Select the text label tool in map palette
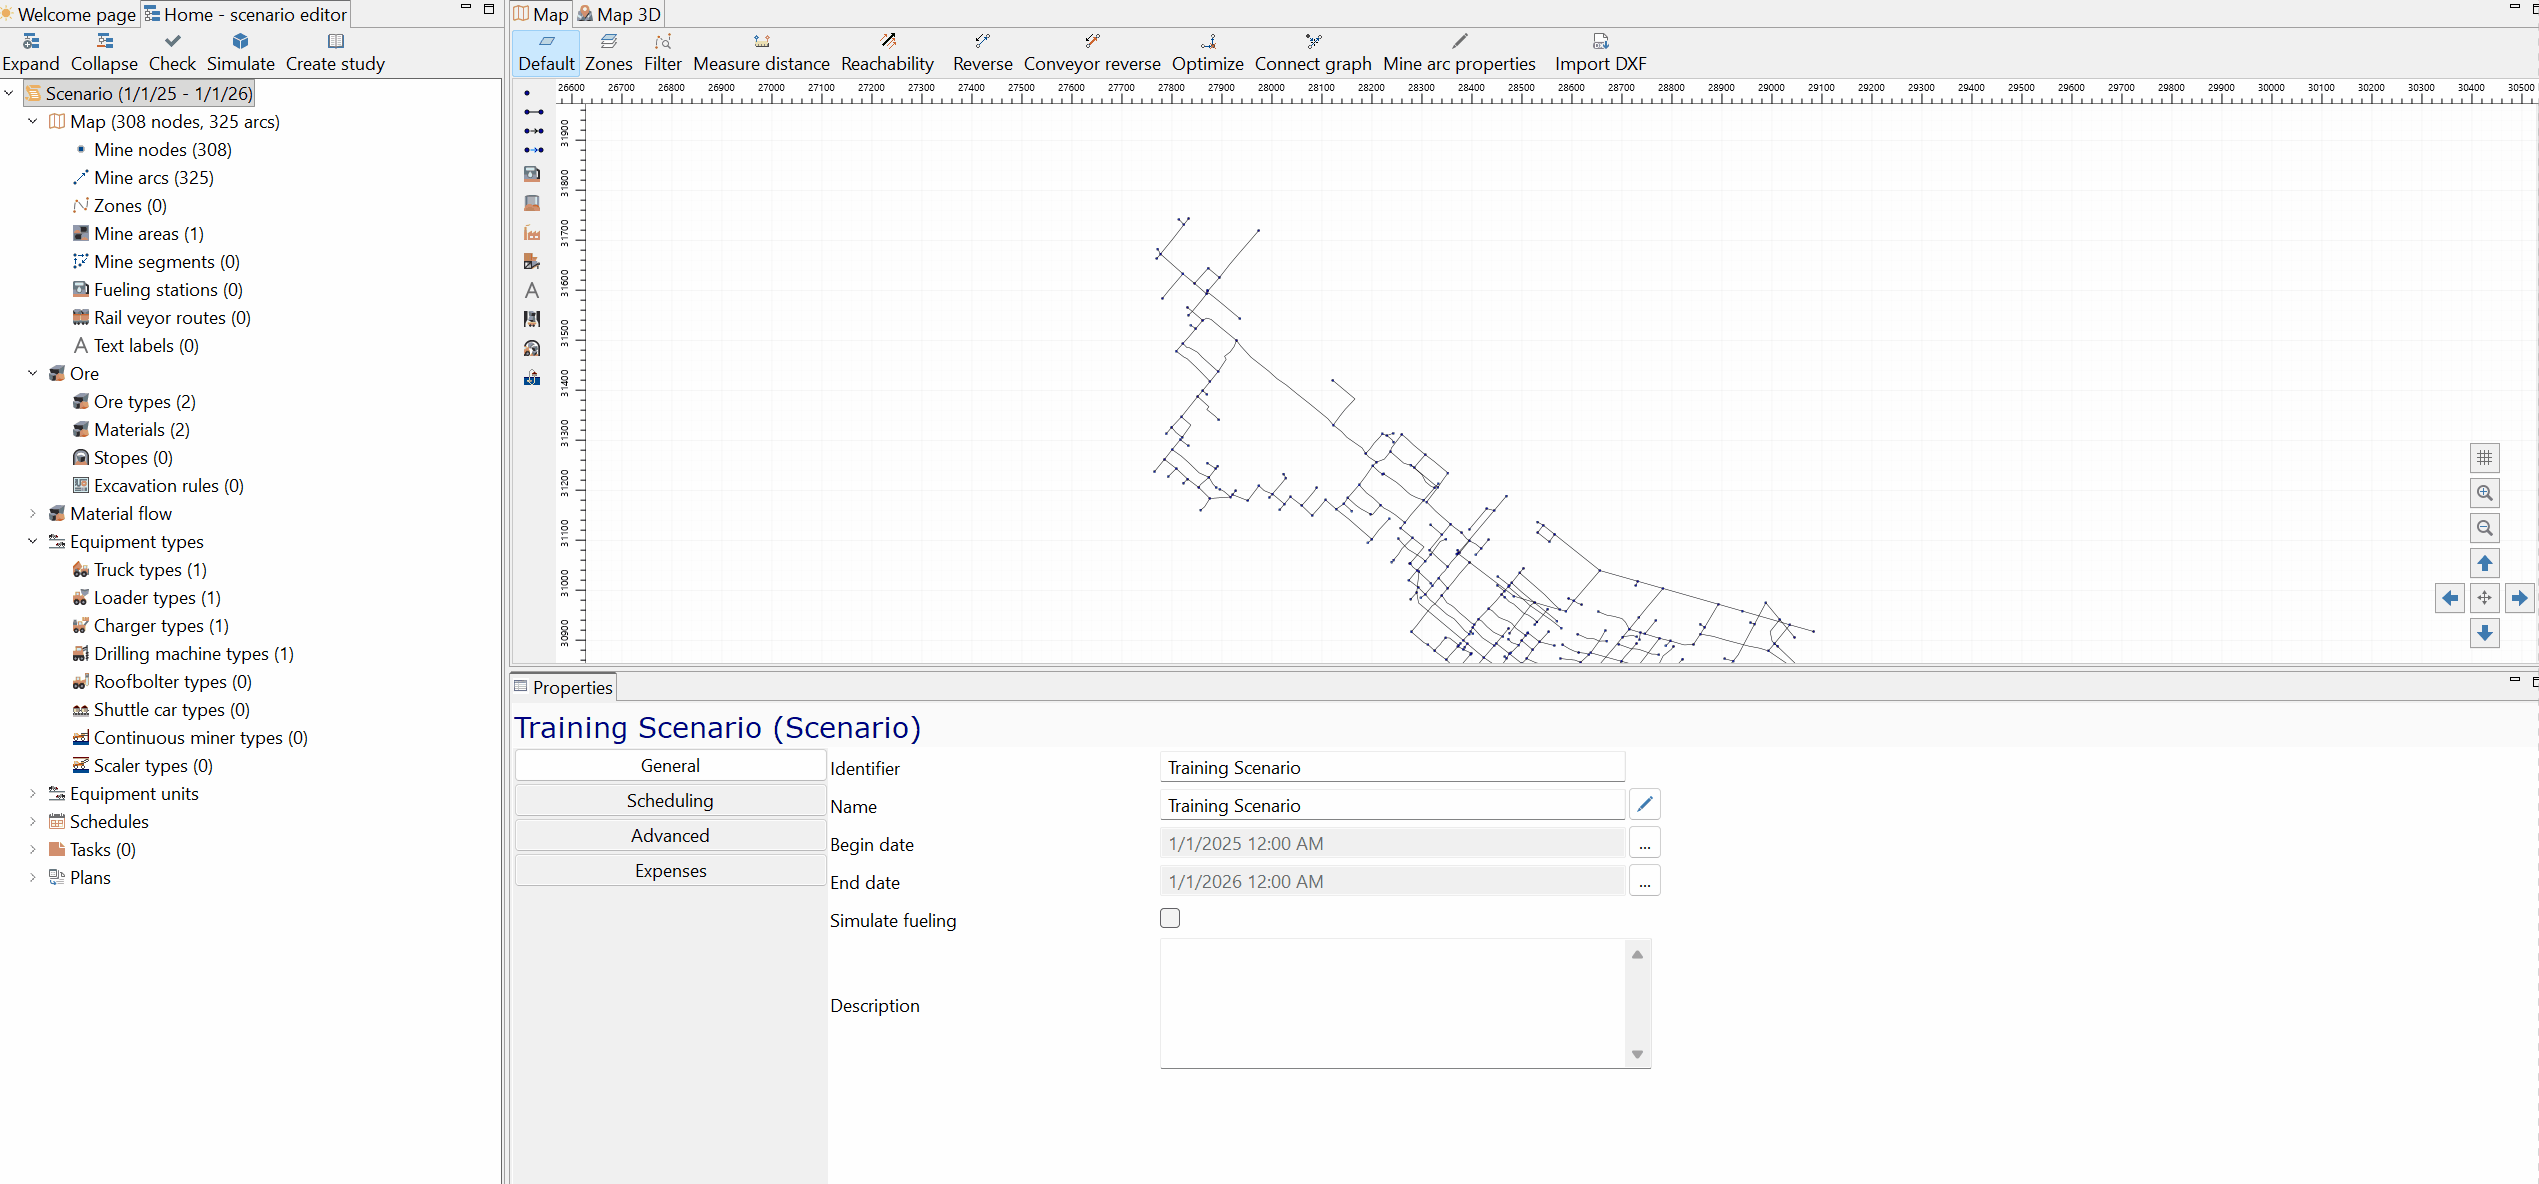The width and height of the screenshot is (2539, 1184). point(532,290)
